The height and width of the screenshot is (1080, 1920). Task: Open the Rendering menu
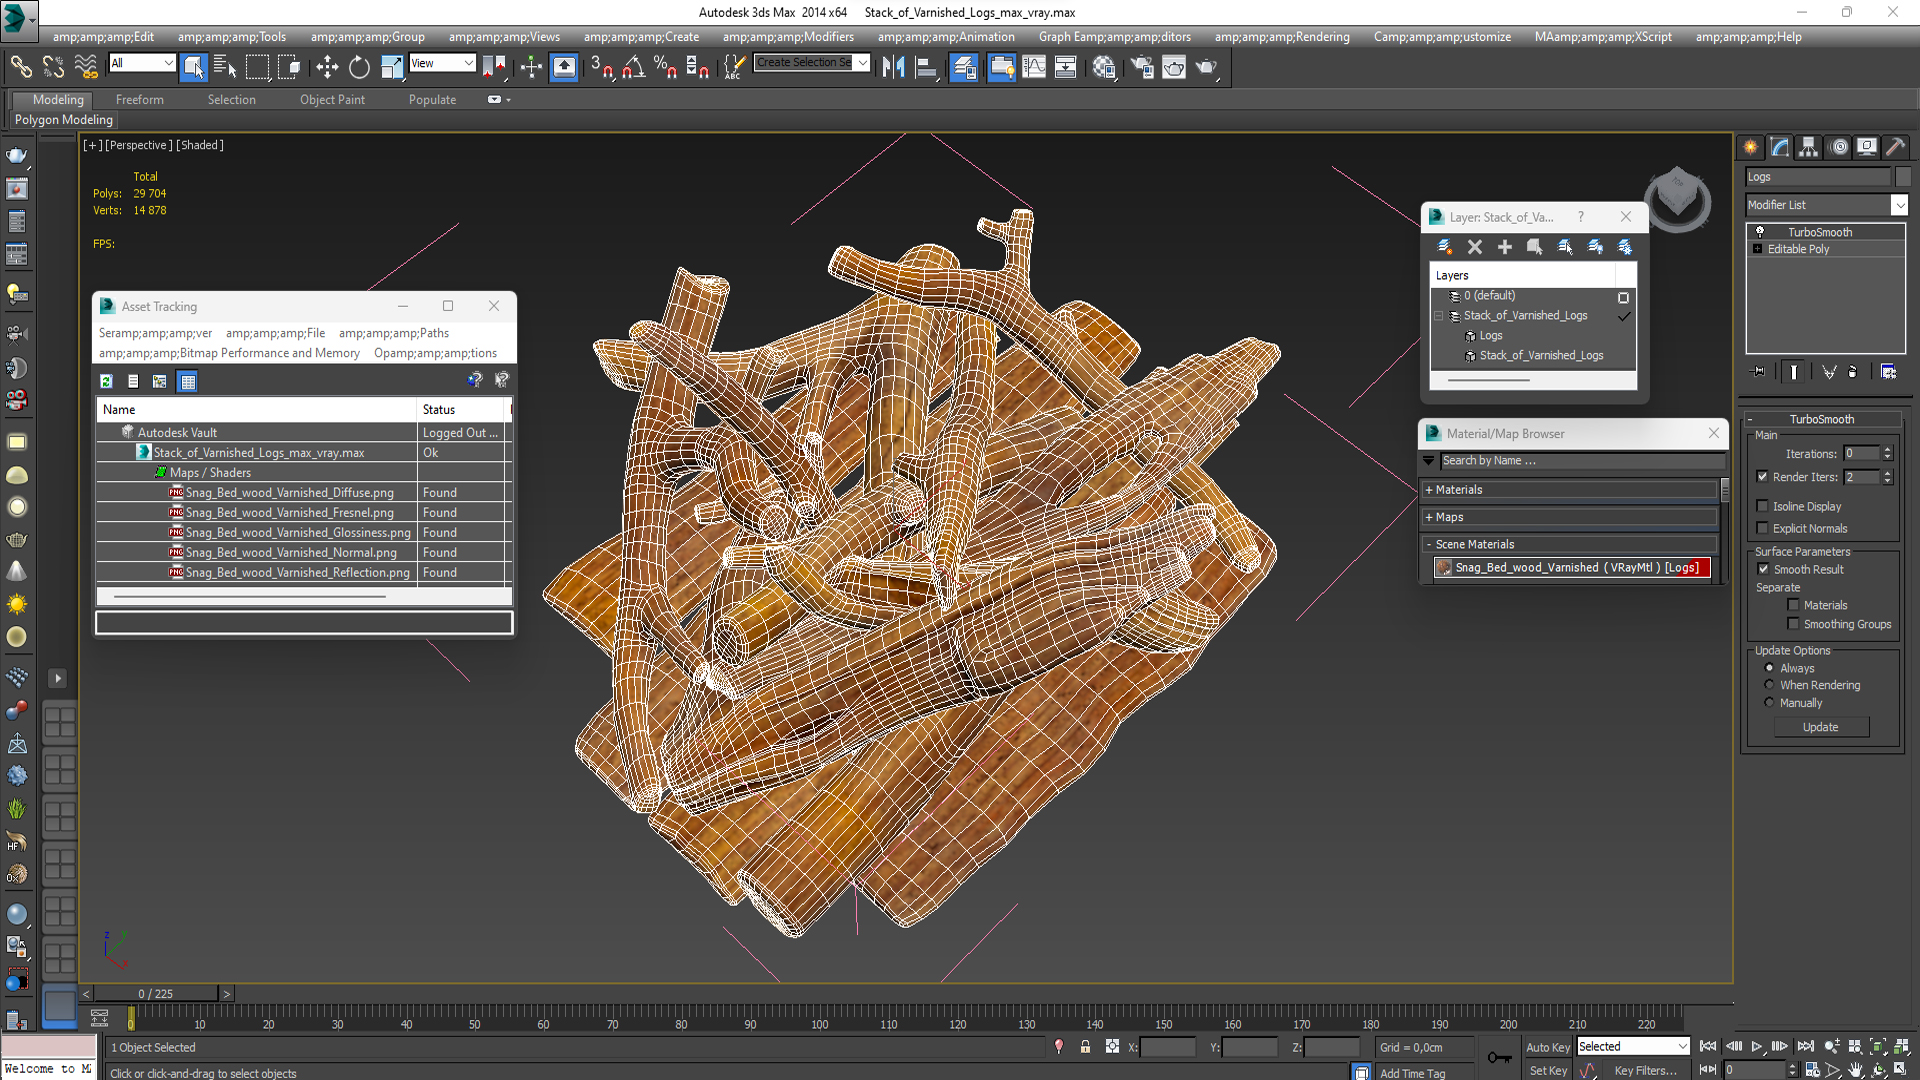[x=1281, y=37]
